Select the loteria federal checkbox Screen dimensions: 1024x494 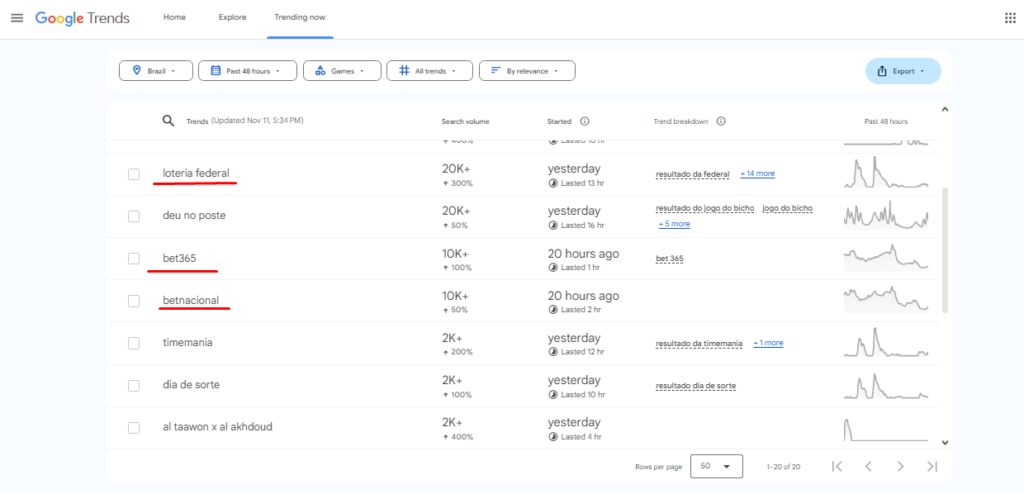tap(134, 174)
